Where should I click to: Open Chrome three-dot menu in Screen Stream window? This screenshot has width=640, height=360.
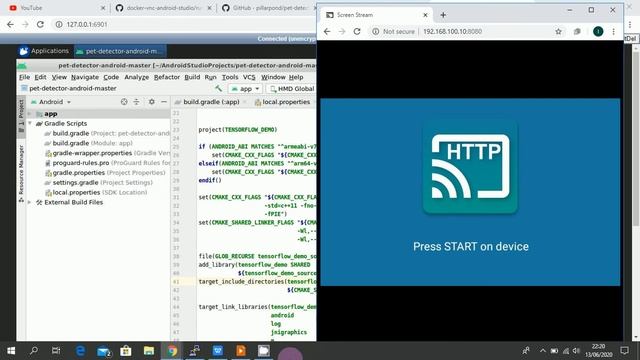(x=613, y=31)
